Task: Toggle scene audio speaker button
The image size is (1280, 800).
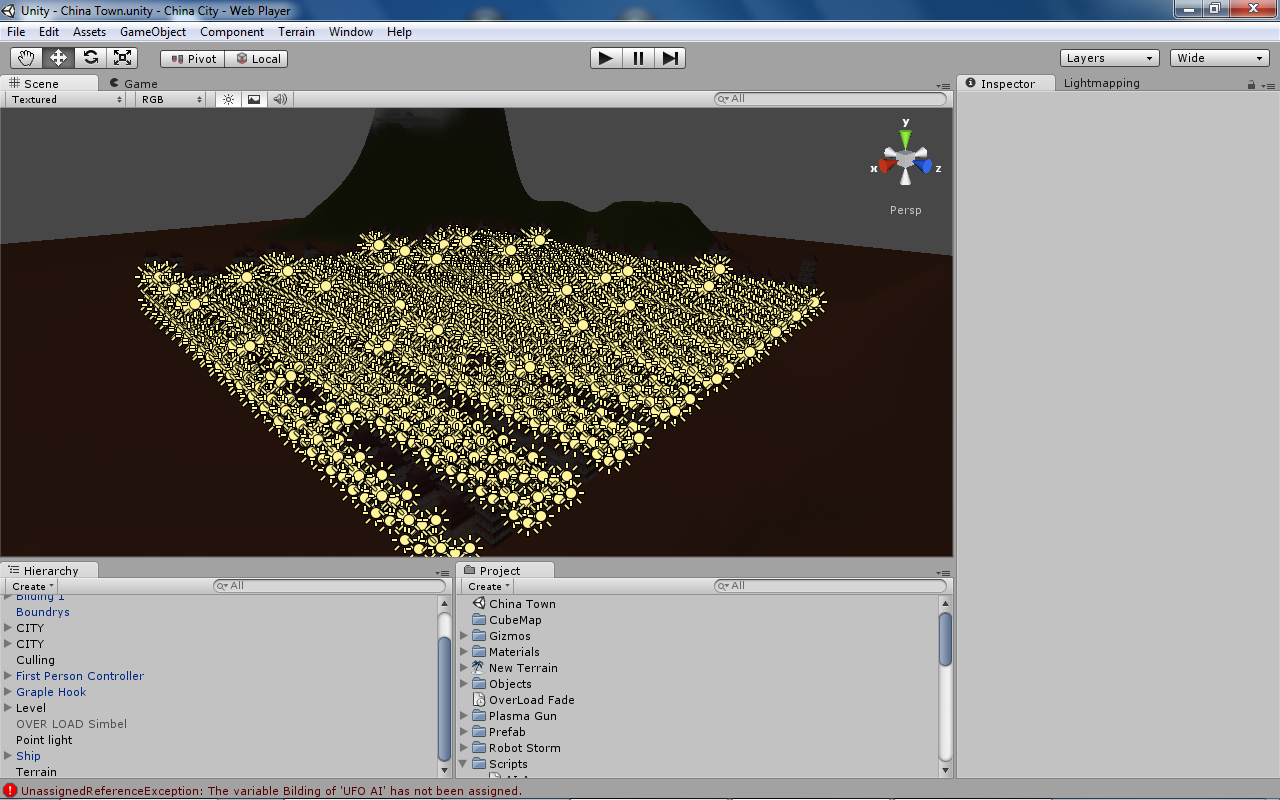Action: 280,99
